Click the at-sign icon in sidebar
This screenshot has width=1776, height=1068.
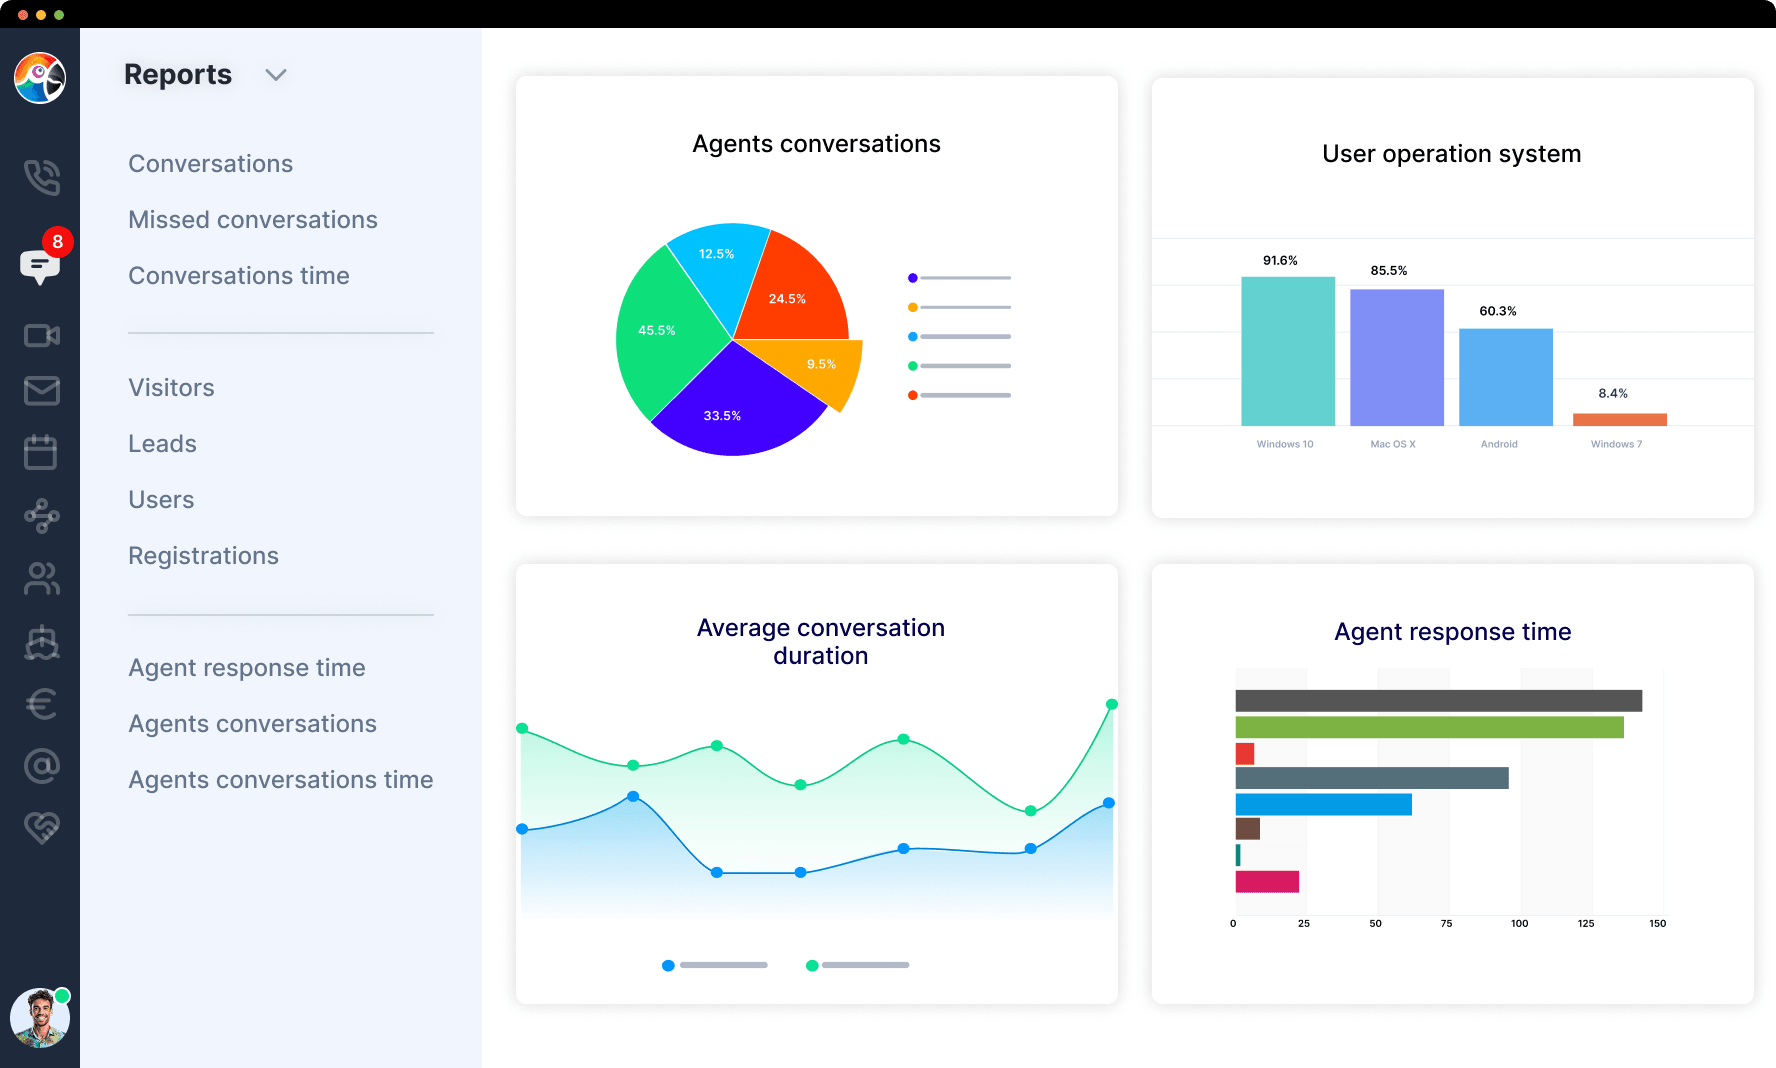pos(41,766)
